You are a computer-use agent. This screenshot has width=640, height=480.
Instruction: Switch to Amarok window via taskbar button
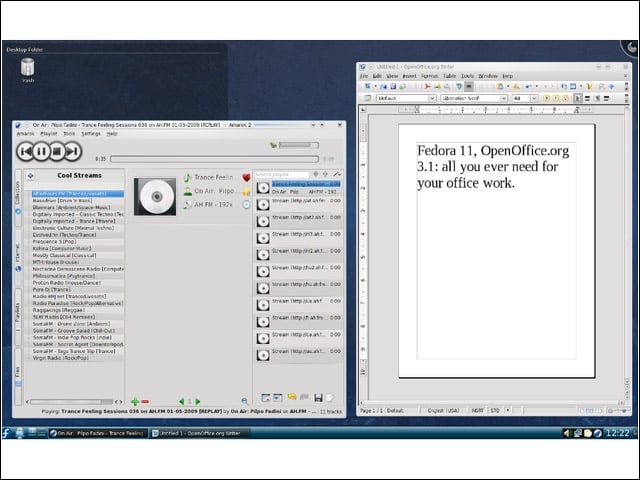tap(98, 433)
